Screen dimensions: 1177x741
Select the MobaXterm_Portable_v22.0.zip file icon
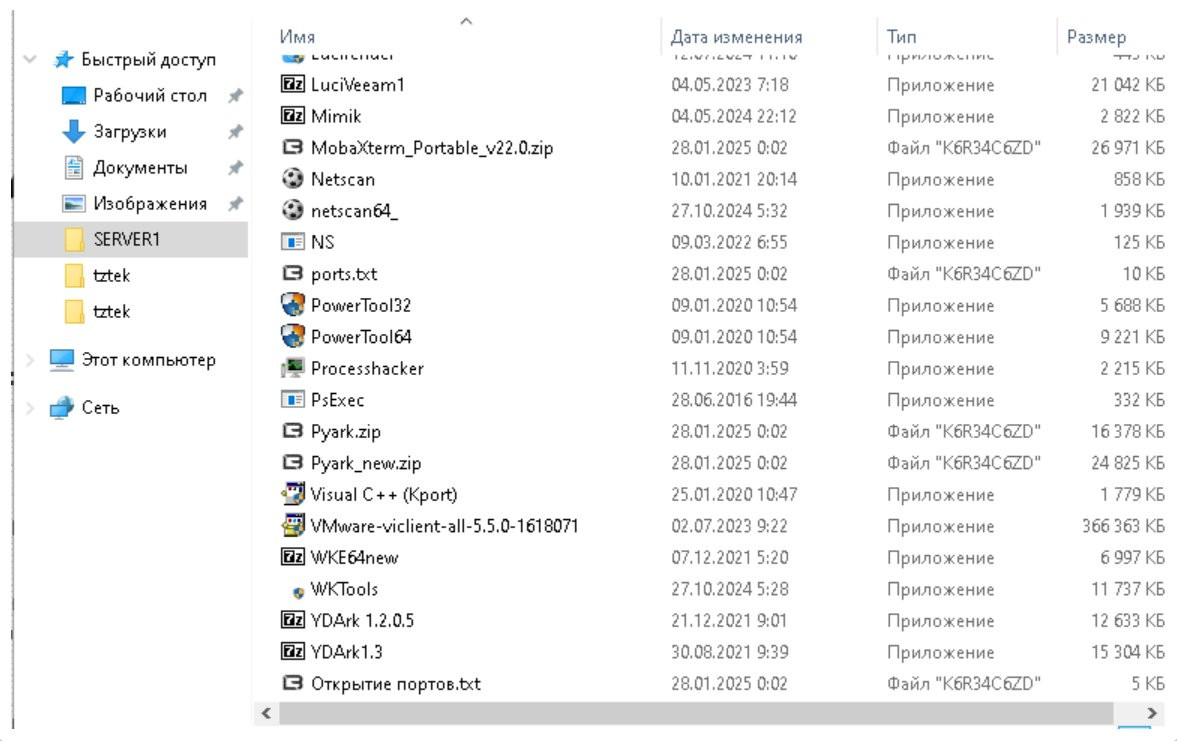pos(292,147)
